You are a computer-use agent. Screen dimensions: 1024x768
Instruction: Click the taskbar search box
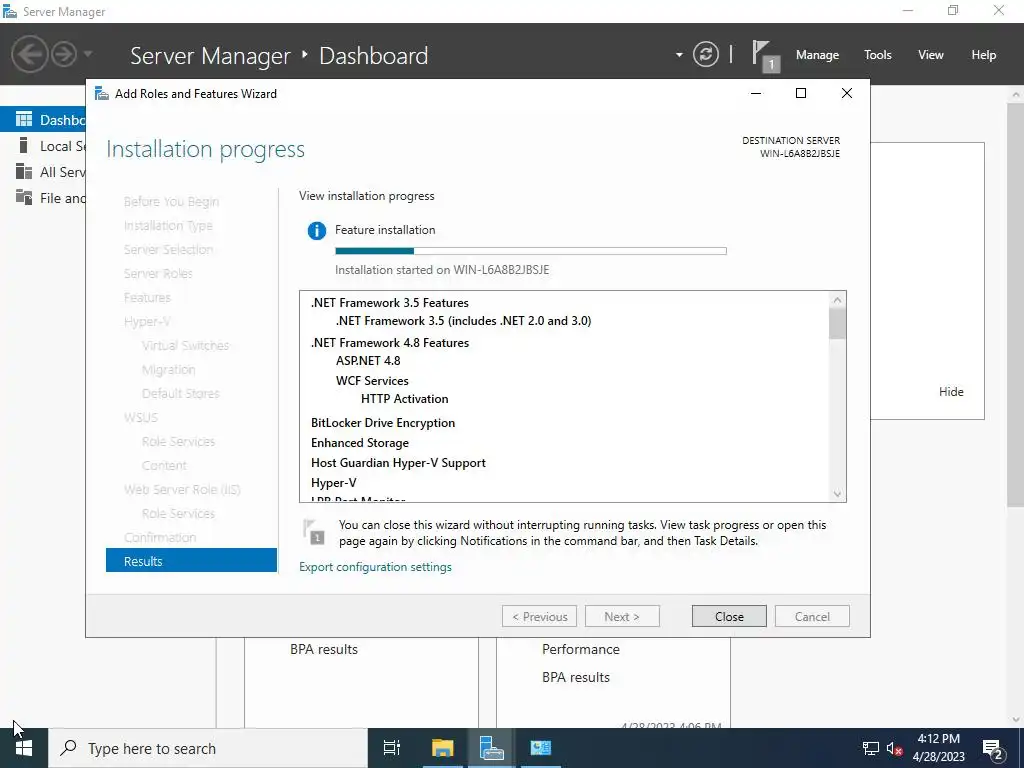pos(208,748)
